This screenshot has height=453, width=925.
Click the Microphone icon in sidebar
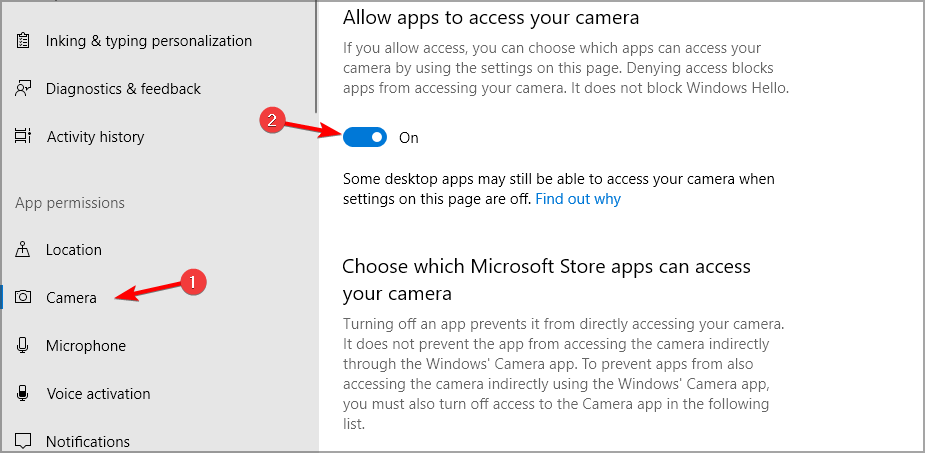pos(22,346)
